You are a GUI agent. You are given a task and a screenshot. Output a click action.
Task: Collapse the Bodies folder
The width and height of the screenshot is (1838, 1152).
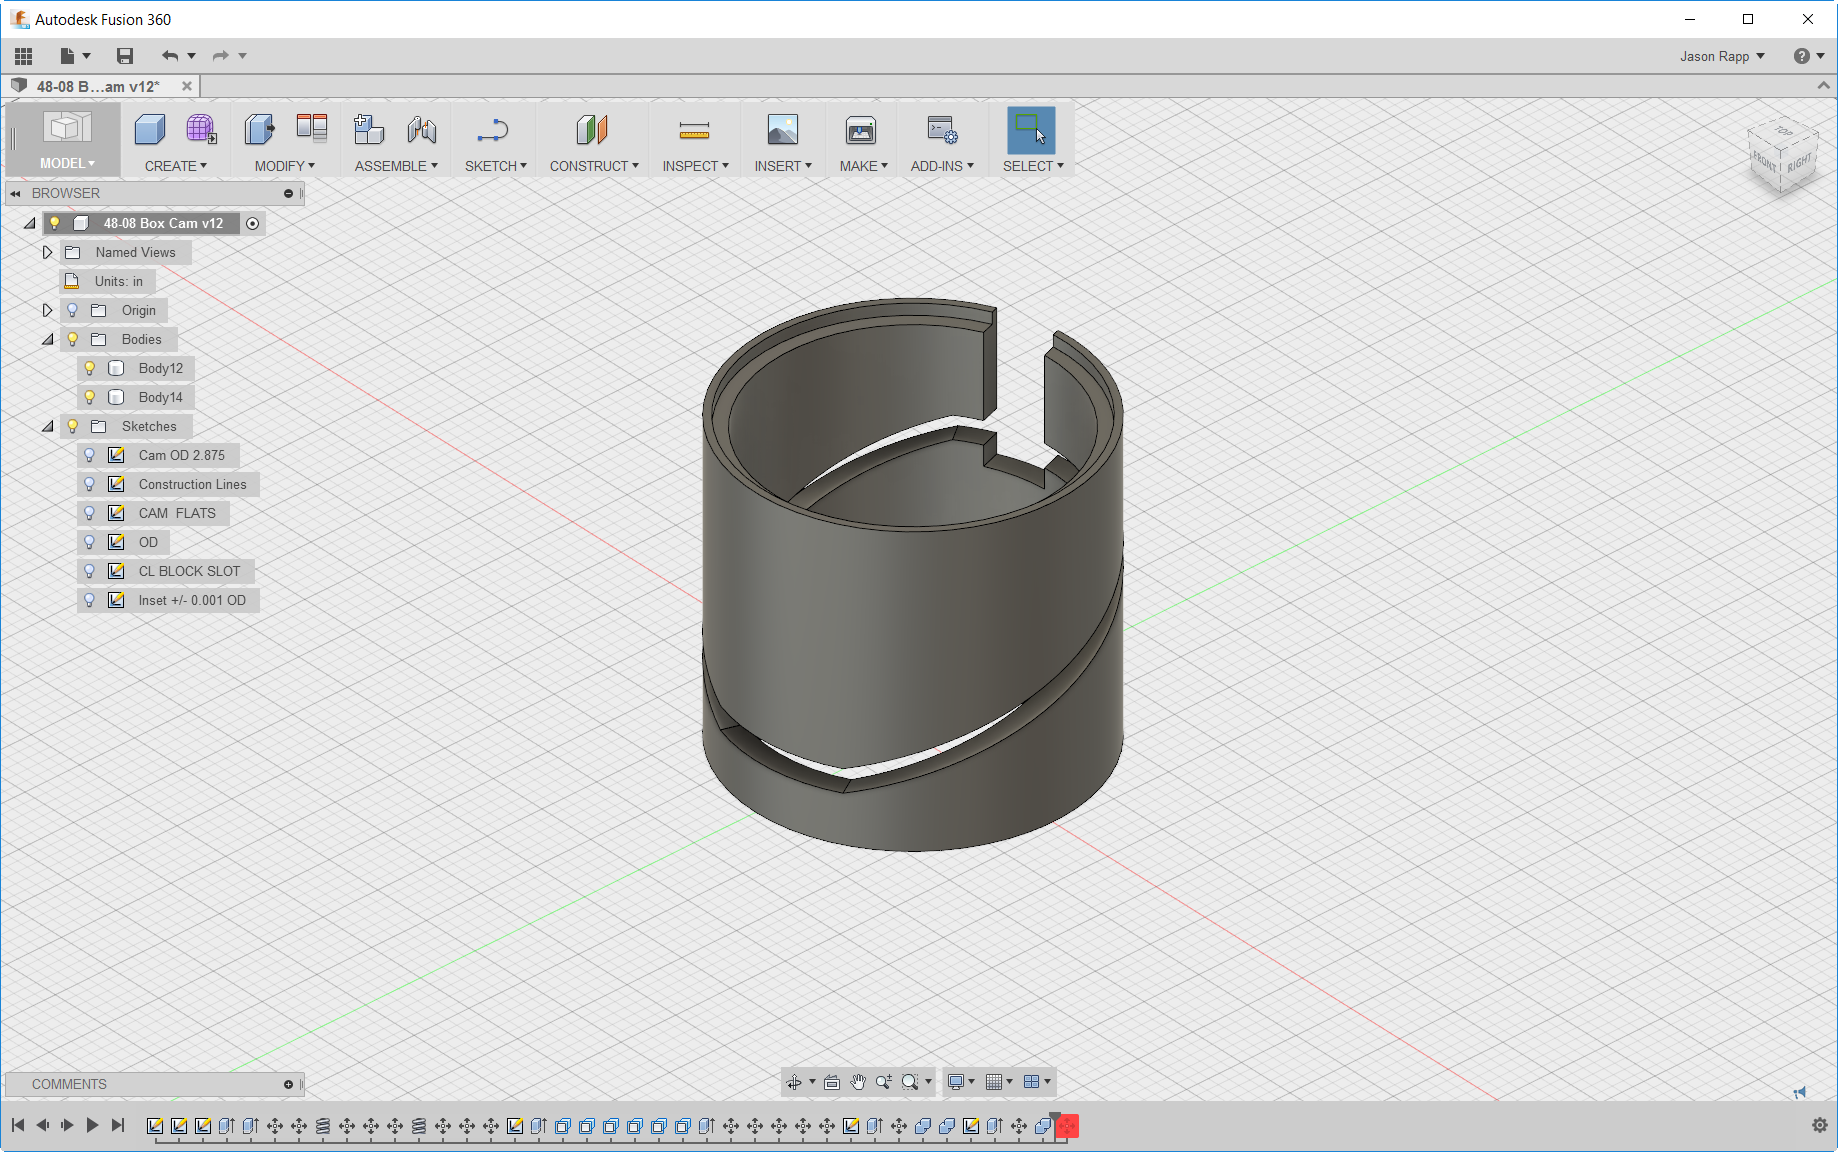(47, 339)
